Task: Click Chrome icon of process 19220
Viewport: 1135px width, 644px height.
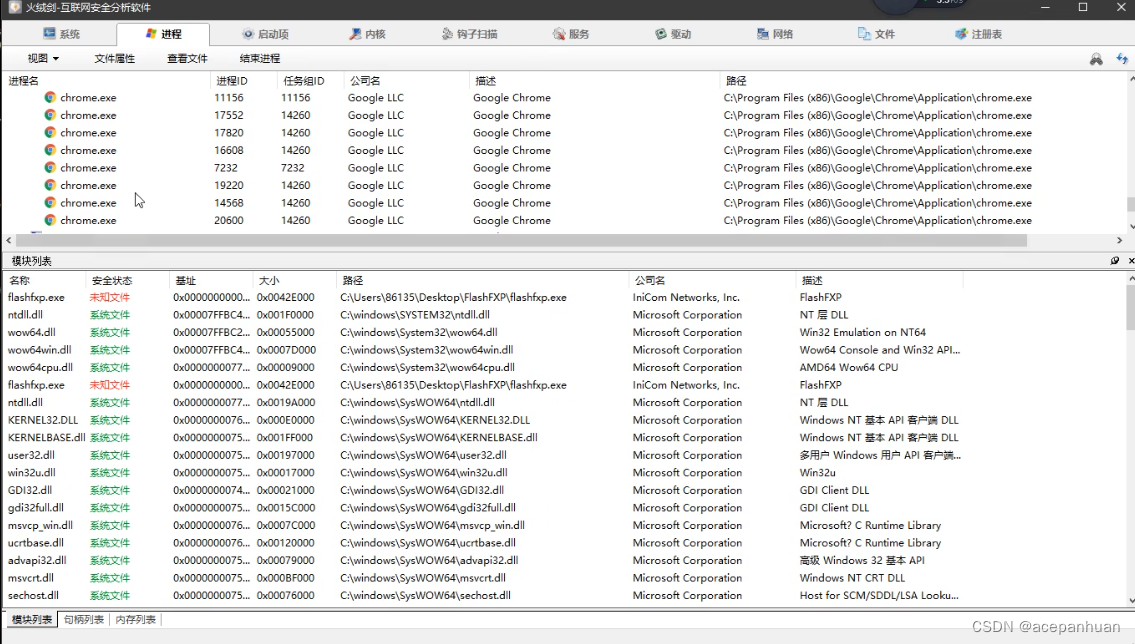Action: tap(50, 185)
